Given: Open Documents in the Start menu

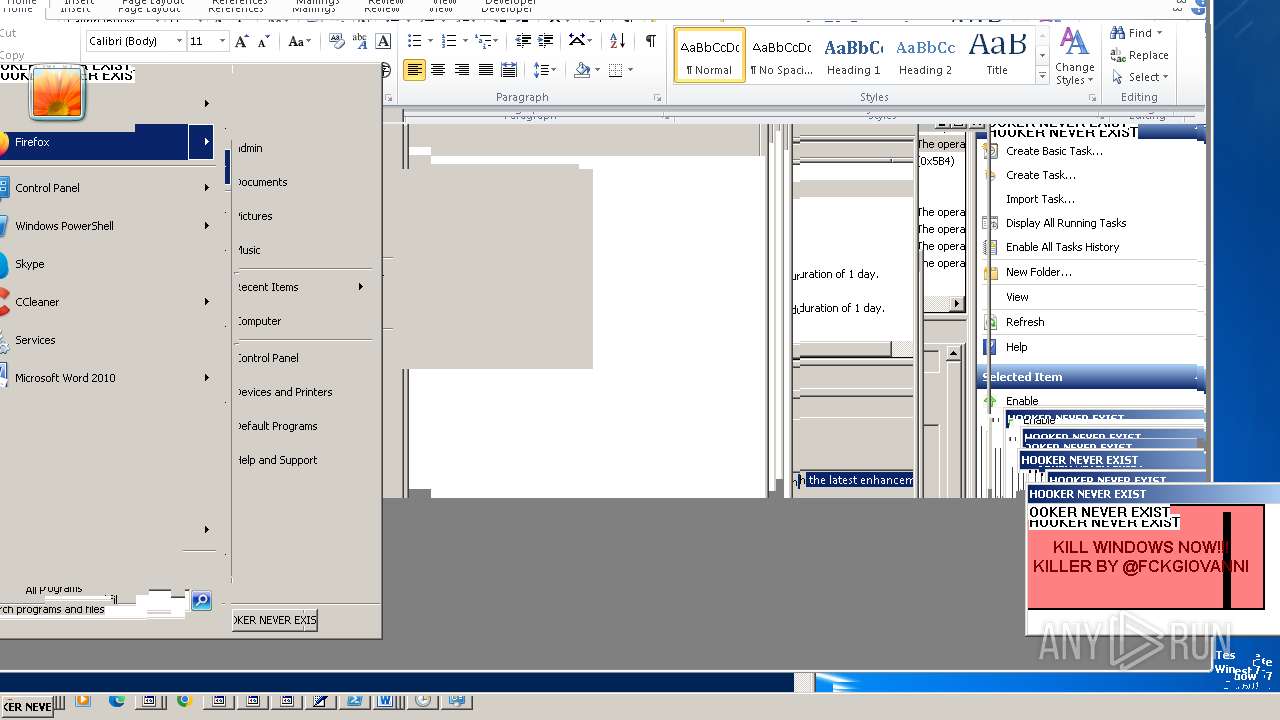Looking at the screenshot, I should pos(262,182).
